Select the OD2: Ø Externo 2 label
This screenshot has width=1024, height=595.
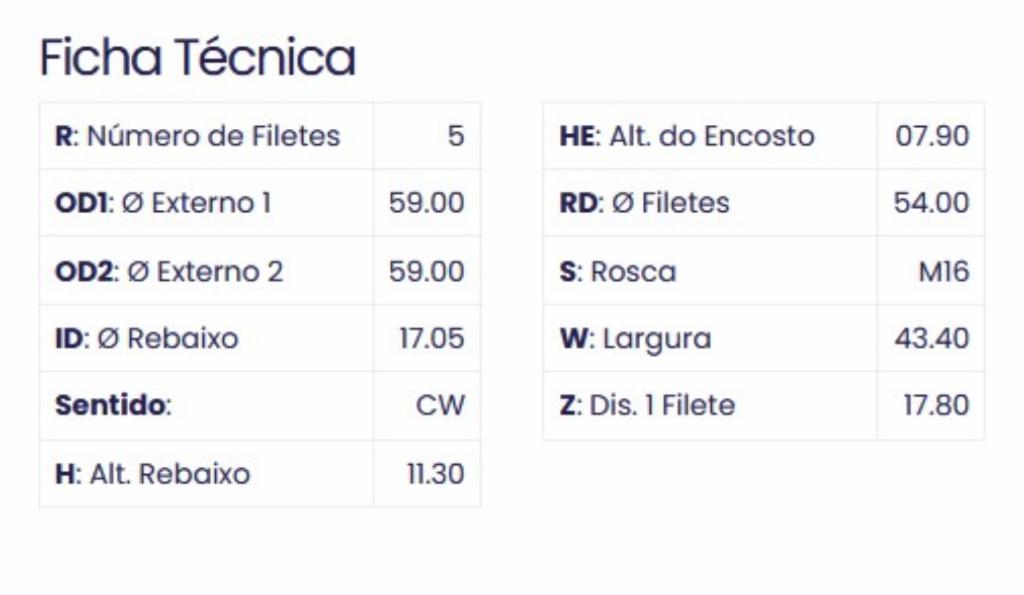click(169, 272)
